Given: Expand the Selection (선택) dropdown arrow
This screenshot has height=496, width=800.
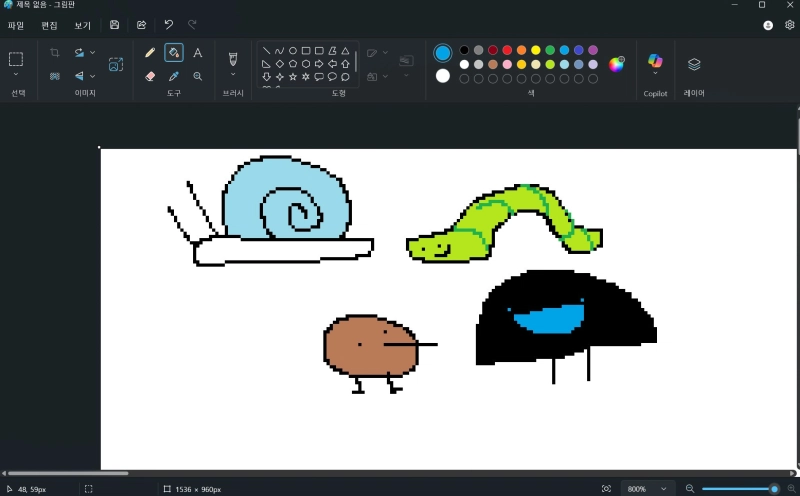Looking at the screenshot, I should click(16, 75).
